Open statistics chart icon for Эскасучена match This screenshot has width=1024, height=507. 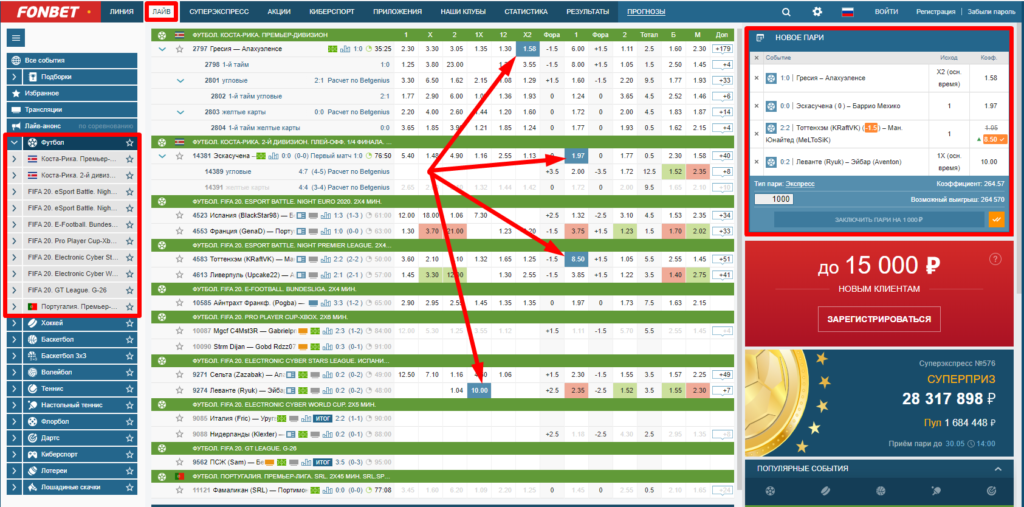tap(274, 156)
